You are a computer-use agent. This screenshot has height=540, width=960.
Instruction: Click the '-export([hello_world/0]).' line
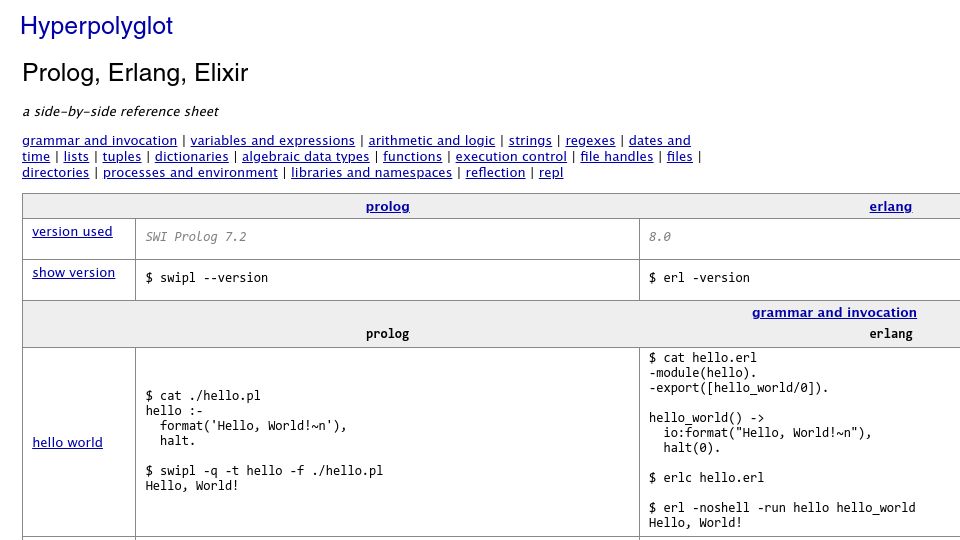738,388
